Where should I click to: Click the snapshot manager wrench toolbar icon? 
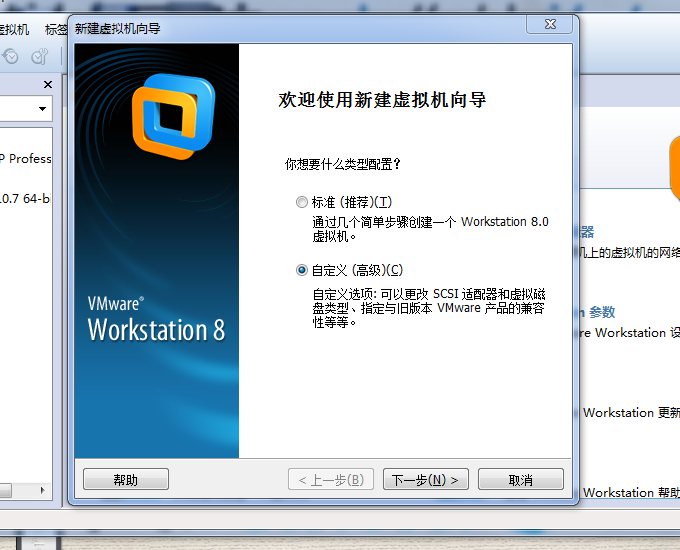click(39, 56)
